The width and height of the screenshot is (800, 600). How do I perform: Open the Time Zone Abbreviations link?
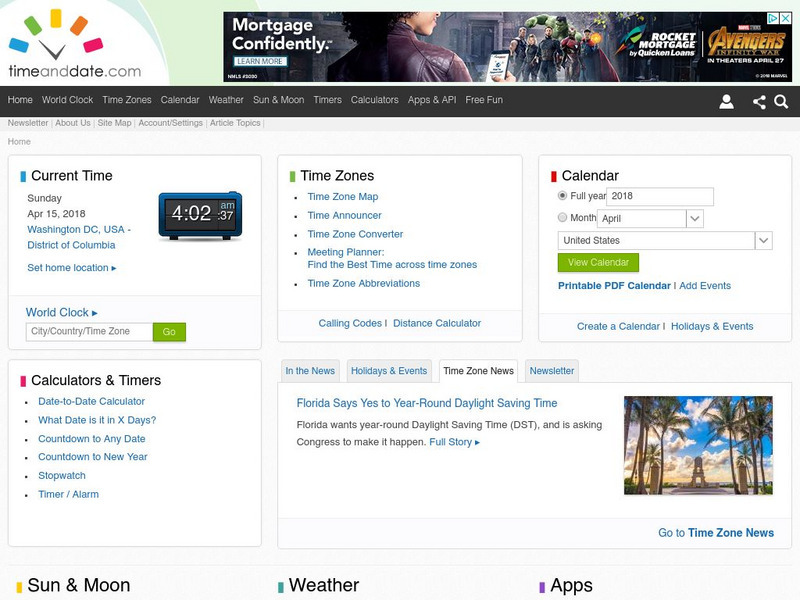coord(364,283)
